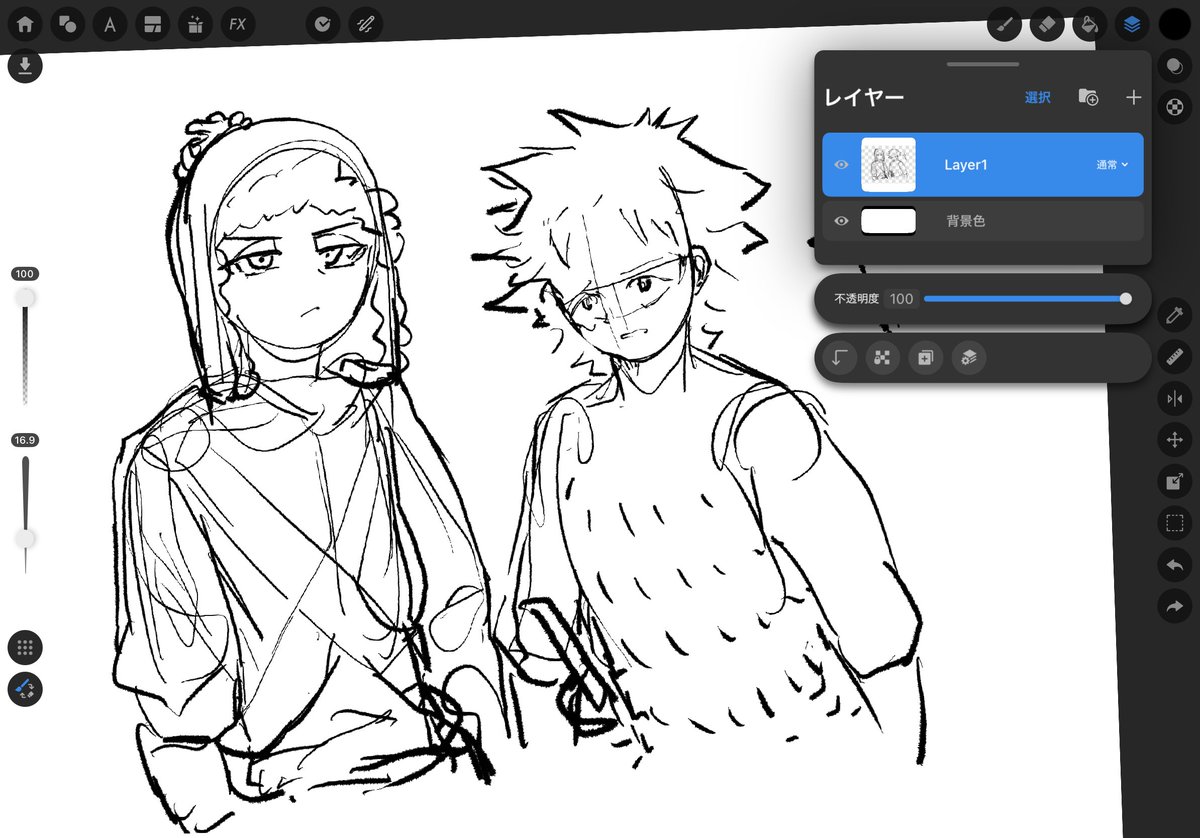
Task: Toggle alpha lock checkered lock button
Action: point(882,358)
